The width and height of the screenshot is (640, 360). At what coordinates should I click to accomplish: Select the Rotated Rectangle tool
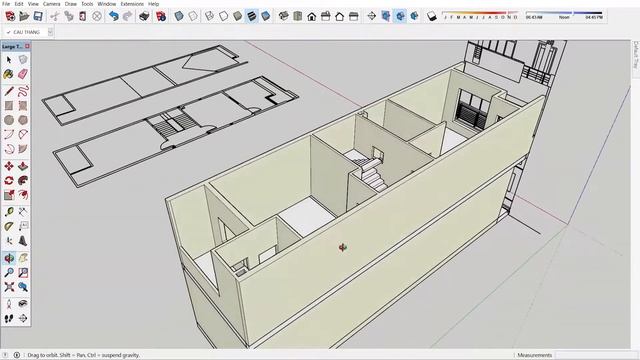pos(23,105)
